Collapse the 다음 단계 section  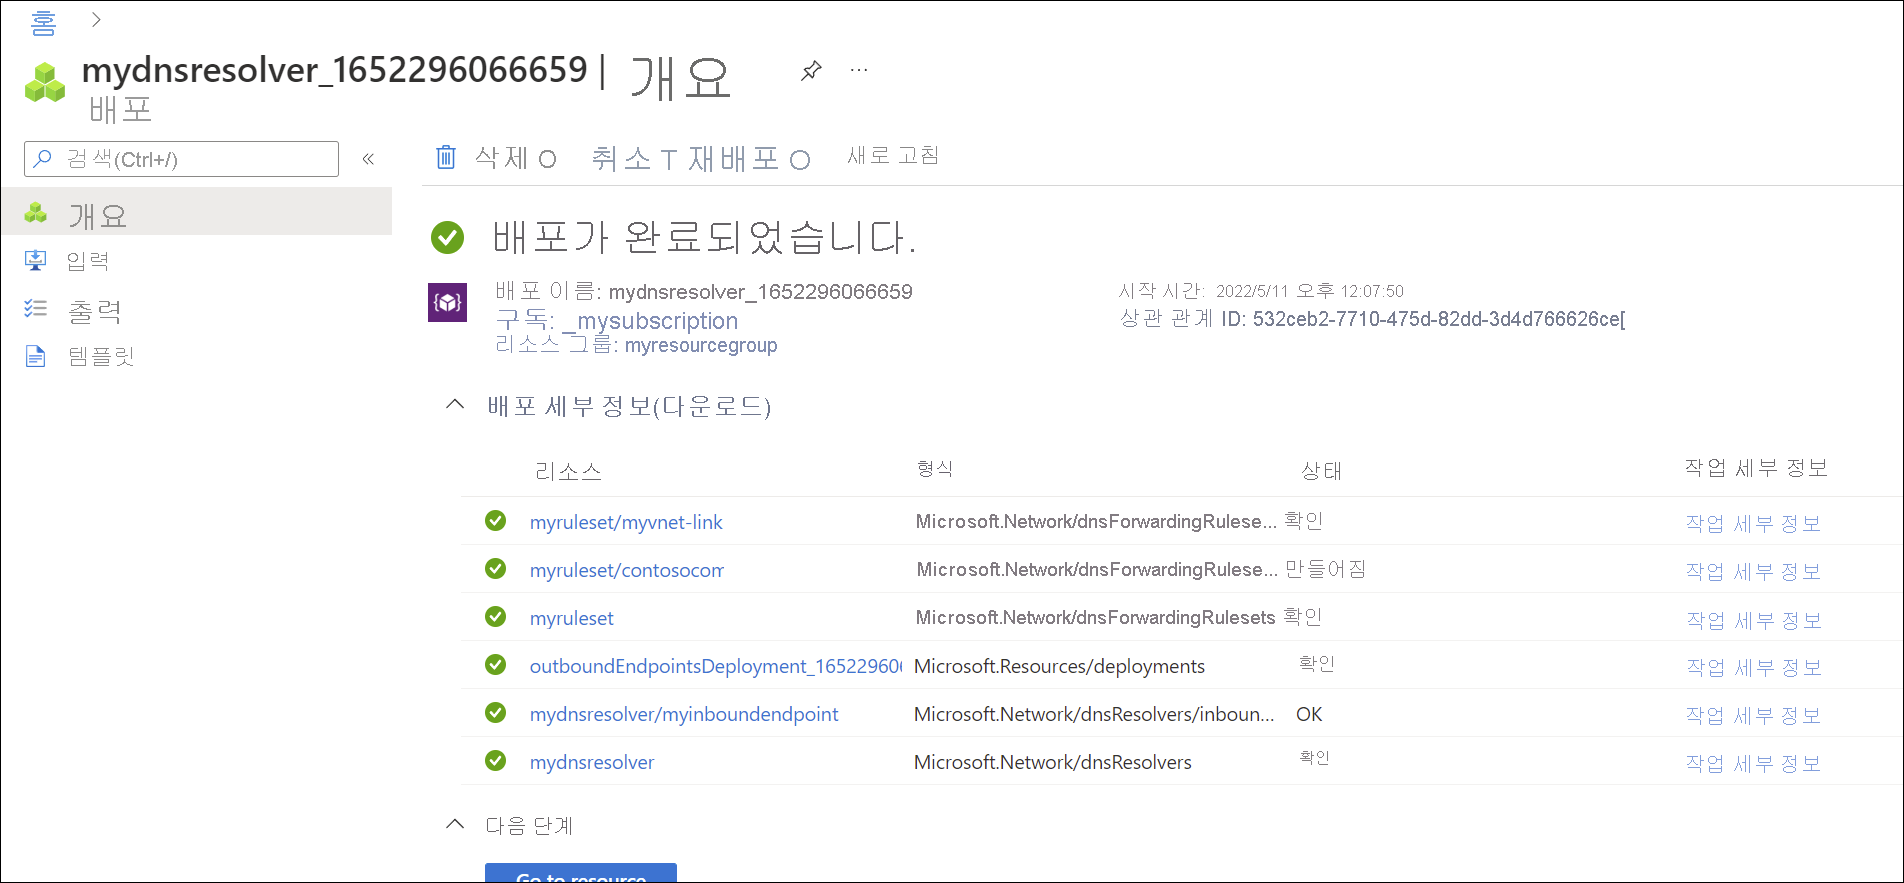click(x=455, y=825)
